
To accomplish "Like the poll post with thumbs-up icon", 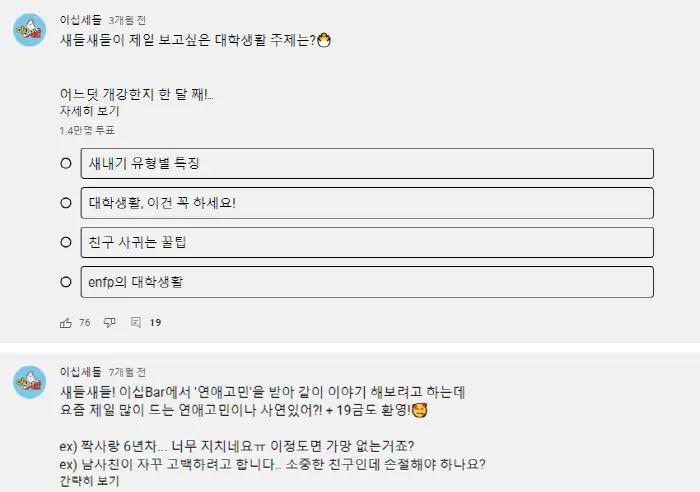I will (x=66, y=323).
